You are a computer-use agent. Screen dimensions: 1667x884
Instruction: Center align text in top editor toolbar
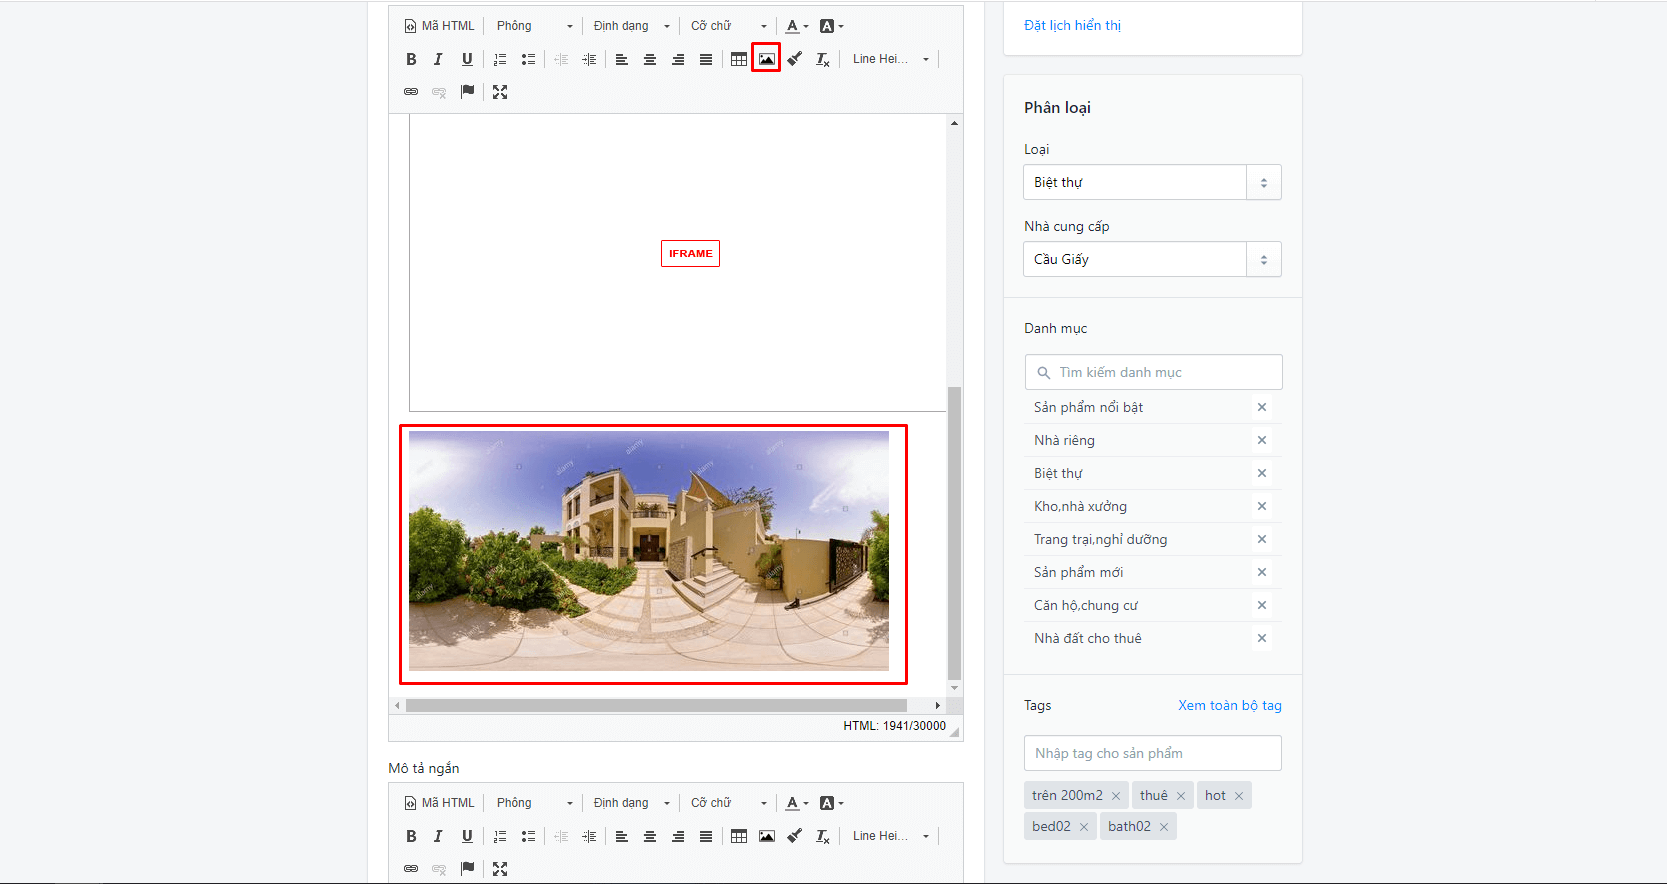click(650, 59)
